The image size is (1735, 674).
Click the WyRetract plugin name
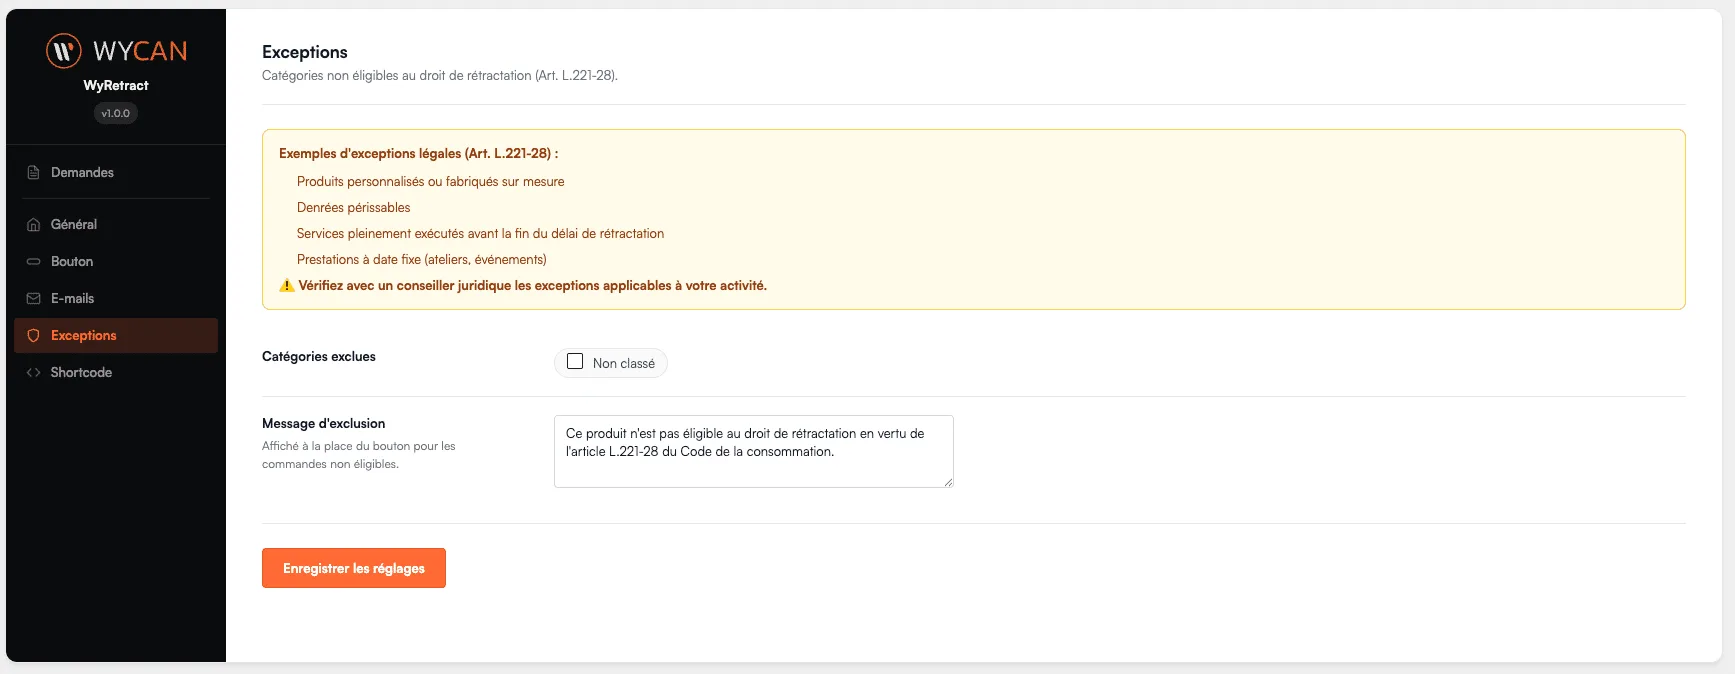[x=116, y=85]
